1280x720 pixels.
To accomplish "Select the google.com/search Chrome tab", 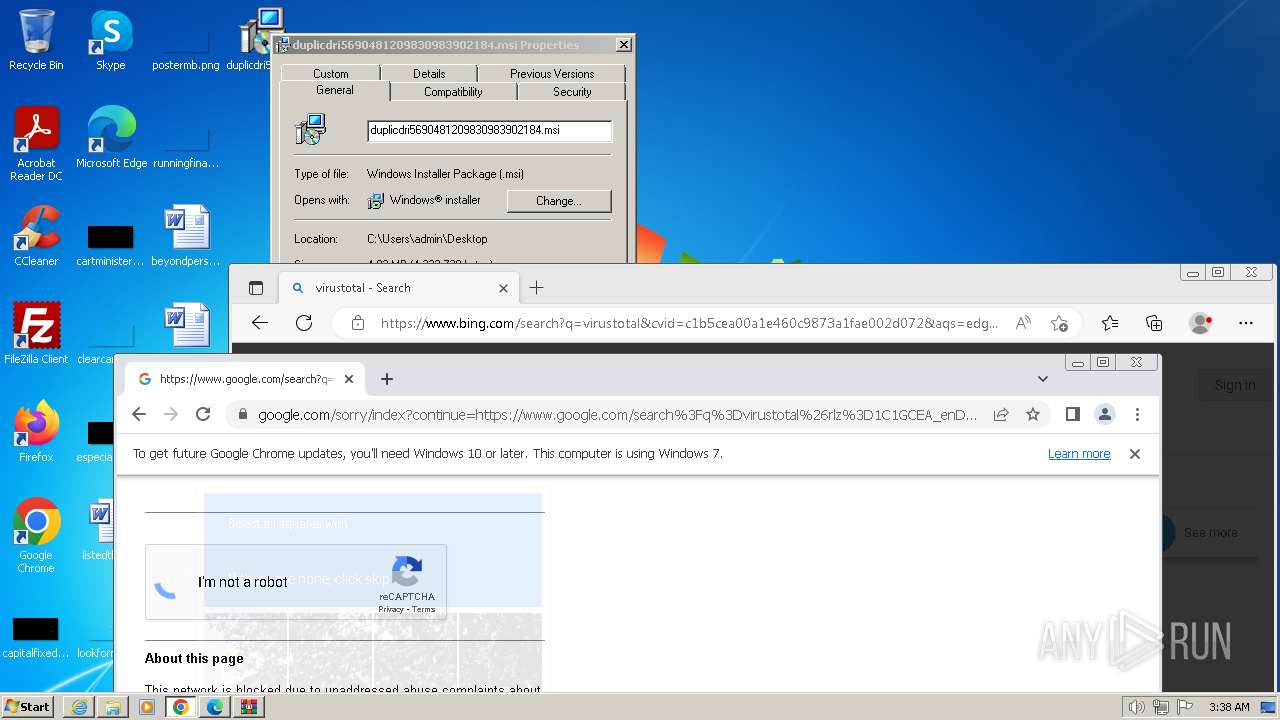I will point(245,379).
